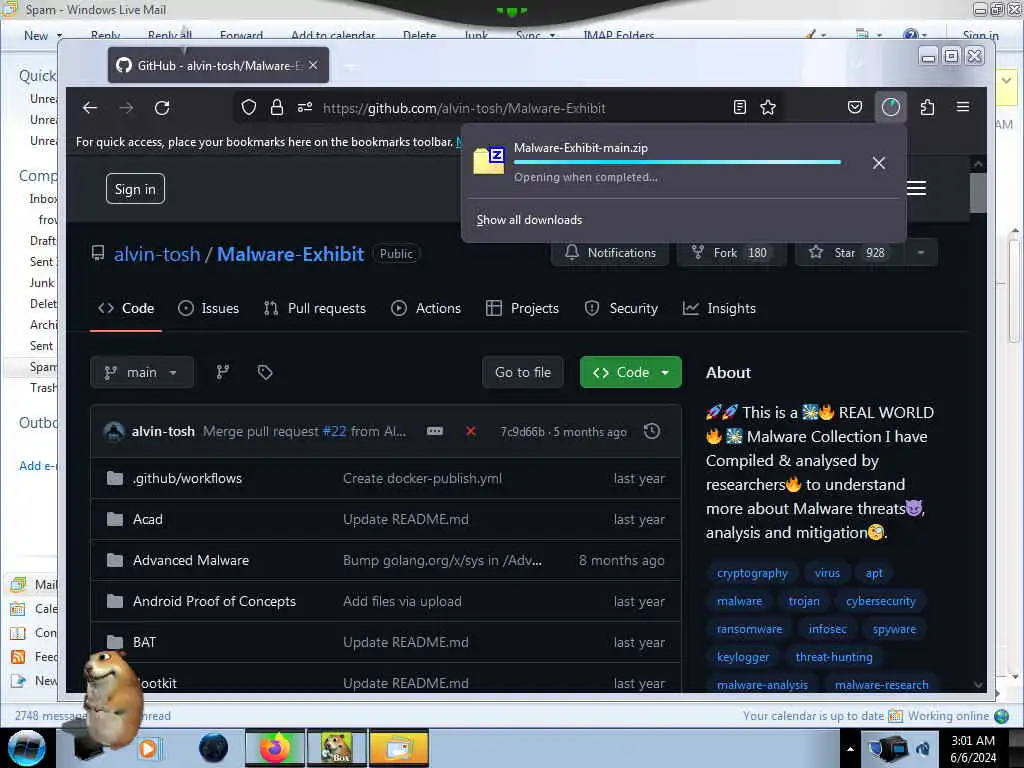Open the tracking protection shield icon
This screenshot has width=1024, height=768.
(249, 108)
